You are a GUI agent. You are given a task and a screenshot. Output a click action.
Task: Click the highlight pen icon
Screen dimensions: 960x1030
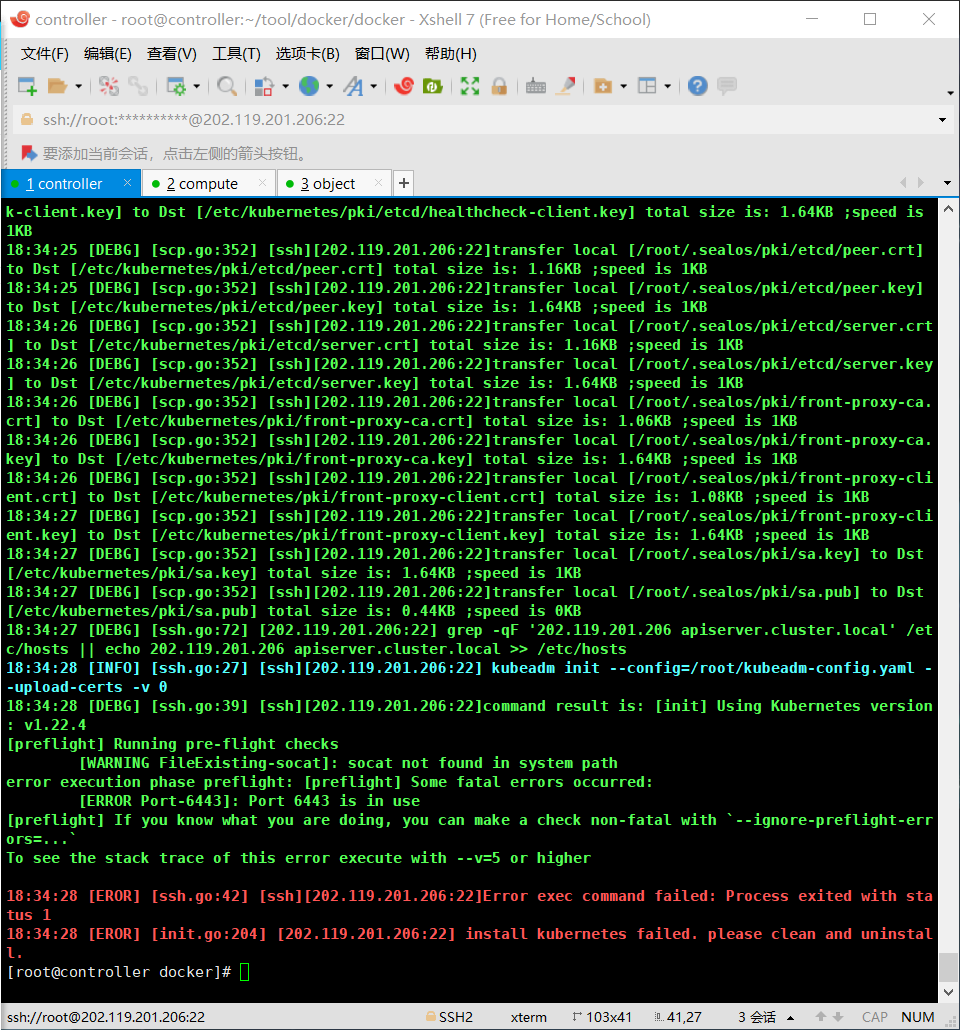click(566, 86)
